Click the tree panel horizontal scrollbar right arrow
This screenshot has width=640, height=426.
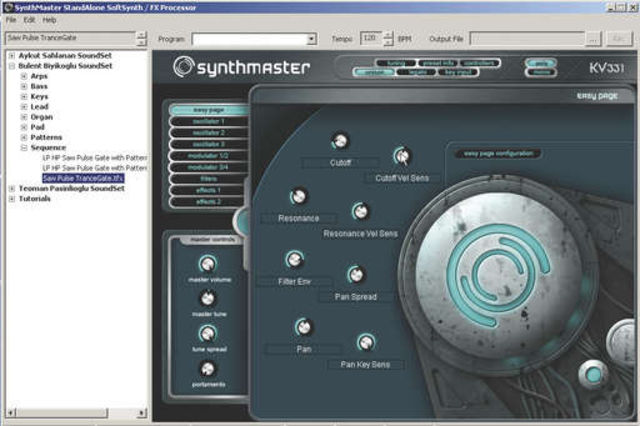tap(141, 413)
